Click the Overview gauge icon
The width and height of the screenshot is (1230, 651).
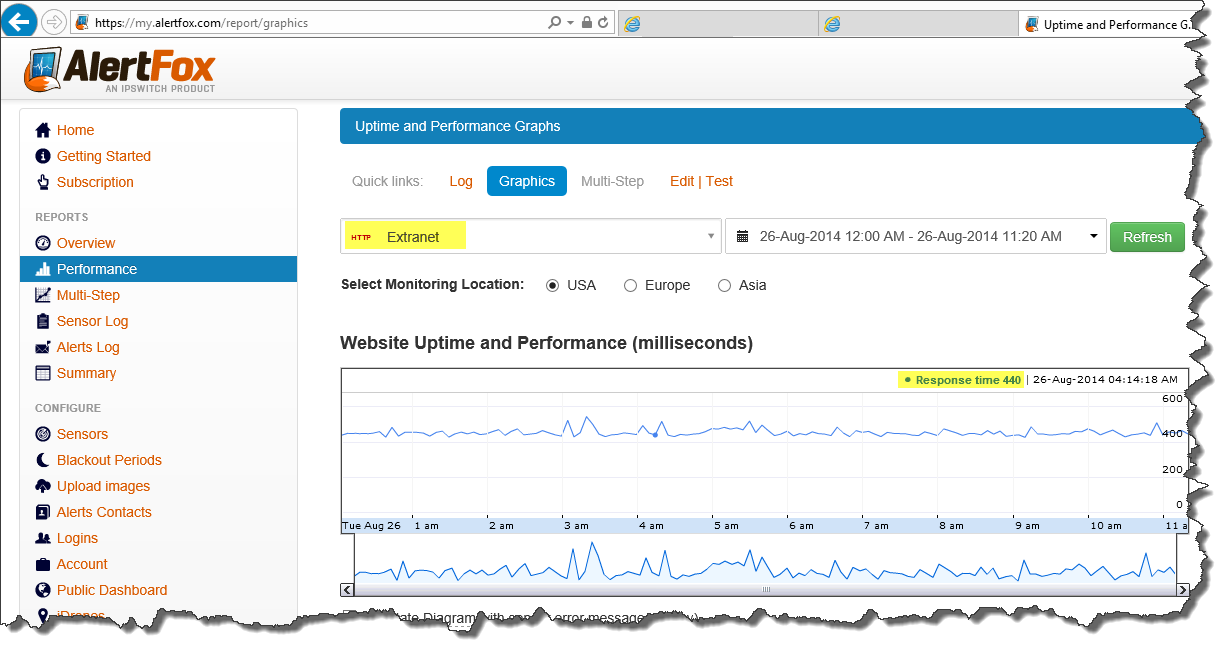pos(43,243)
